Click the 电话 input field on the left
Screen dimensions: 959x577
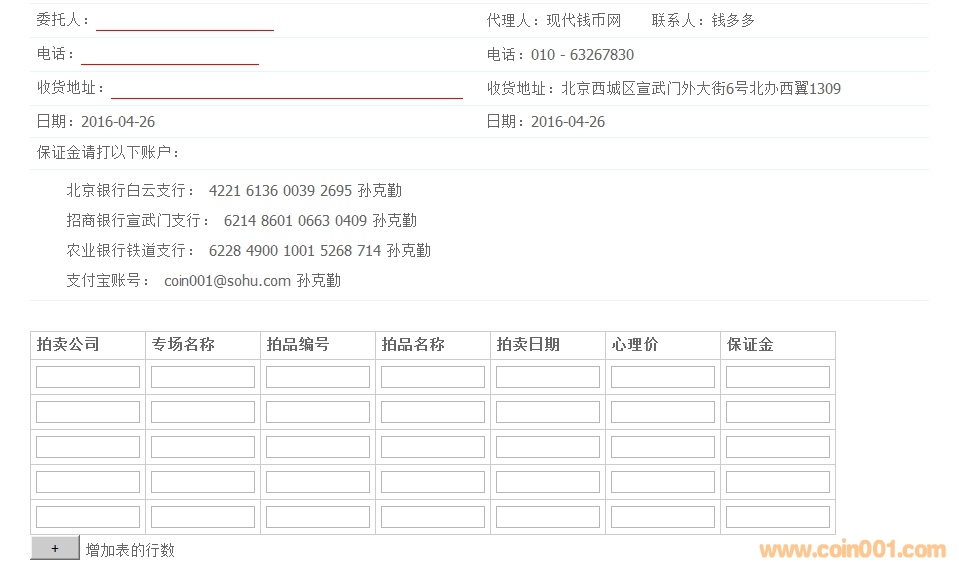[x=170, y=55]
